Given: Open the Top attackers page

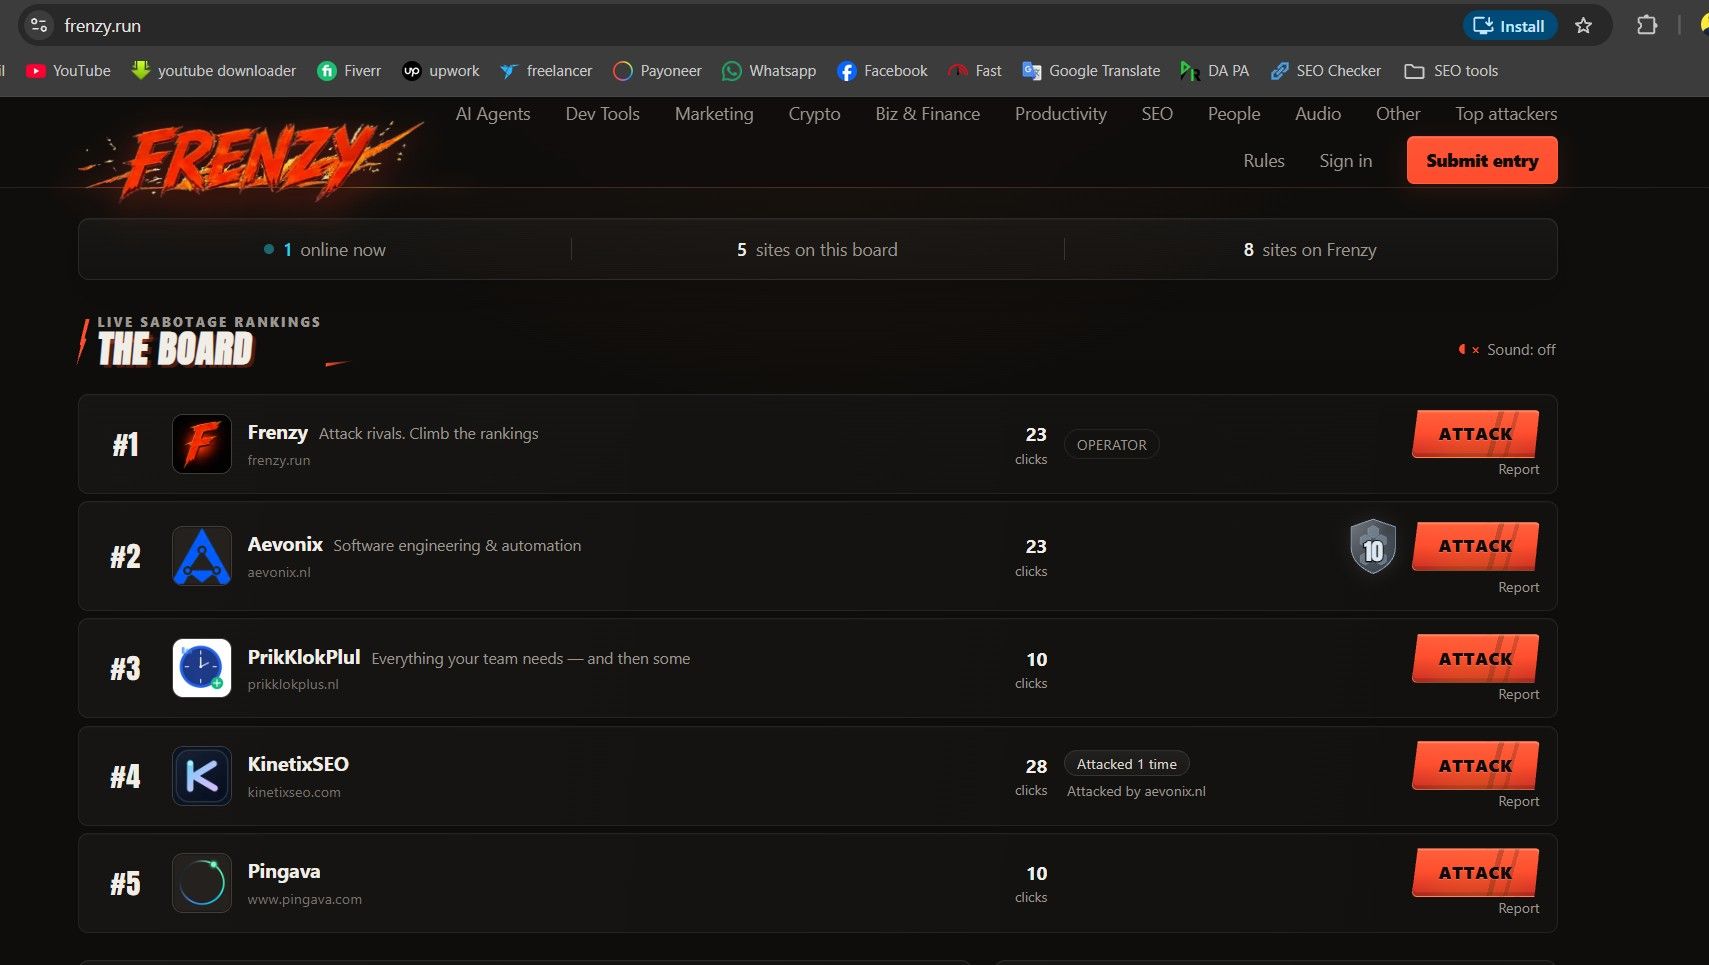Looking at the screenshot, I should click(x=1506, y=114).
